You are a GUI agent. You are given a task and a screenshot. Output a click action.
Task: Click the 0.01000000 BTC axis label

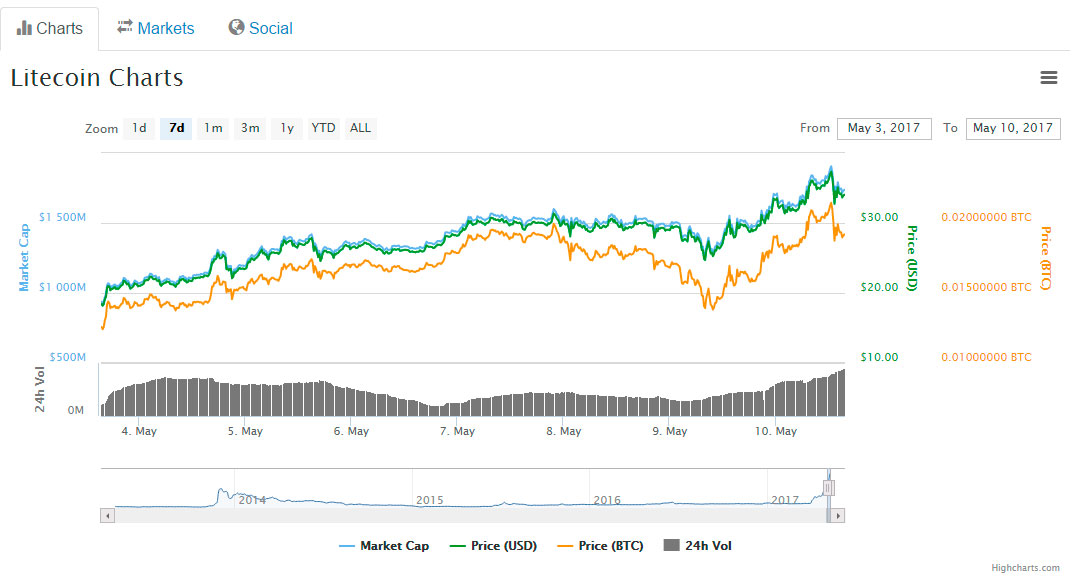(986, 357)
